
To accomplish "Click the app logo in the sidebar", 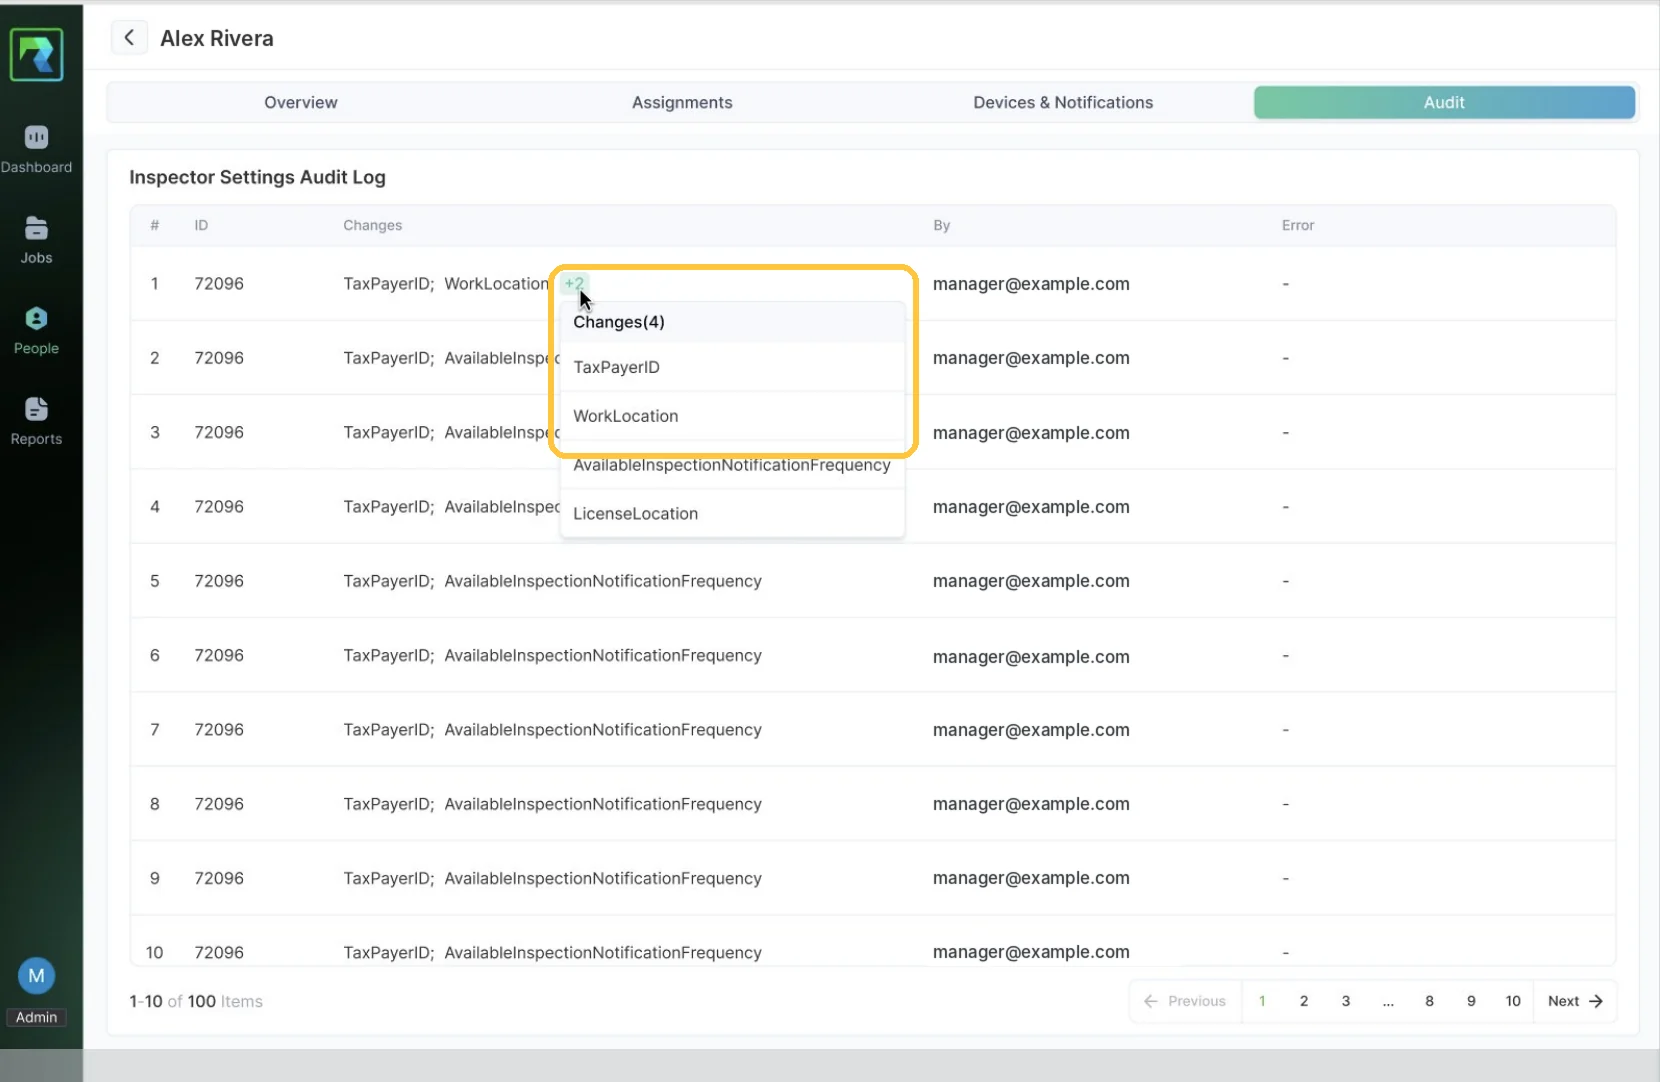I will [x=37, y=54].
